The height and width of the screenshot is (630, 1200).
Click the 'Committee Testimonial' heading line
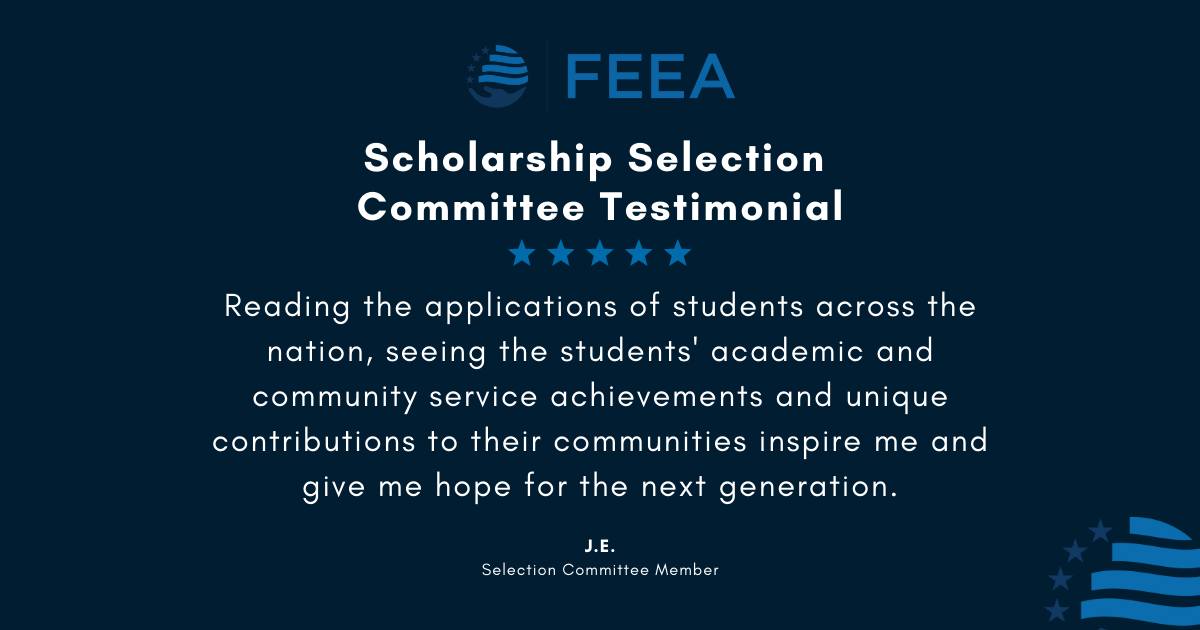(x=600, y=207)
